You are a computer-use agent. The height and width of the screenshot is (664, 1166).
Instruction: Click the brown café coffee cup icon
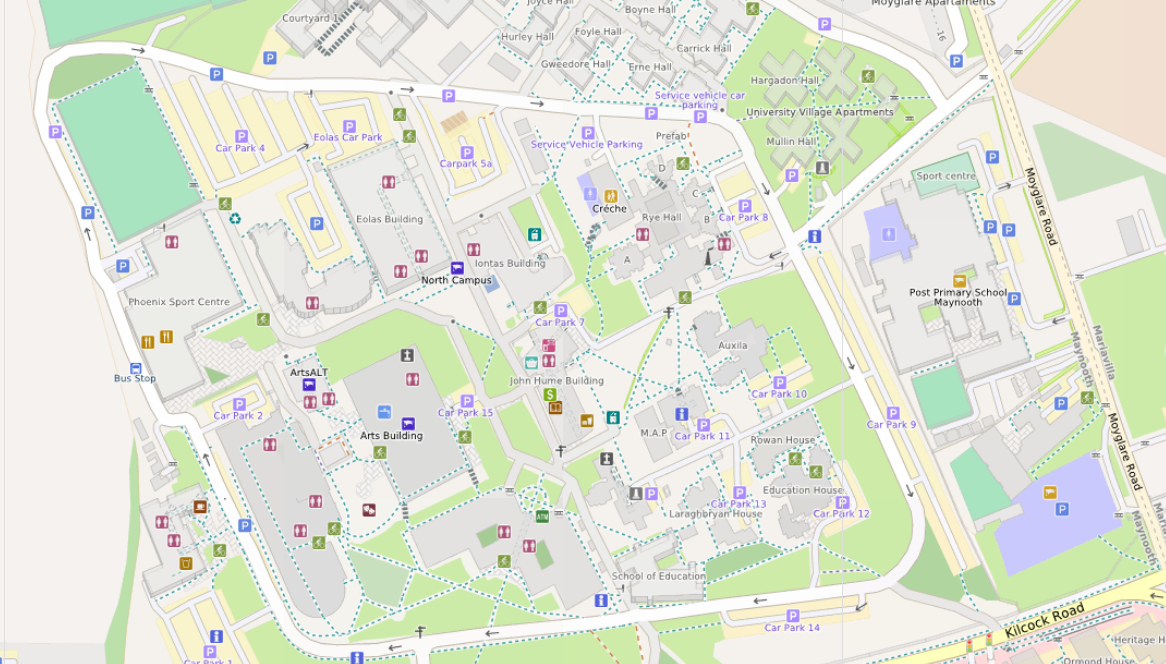pos(199,506)
